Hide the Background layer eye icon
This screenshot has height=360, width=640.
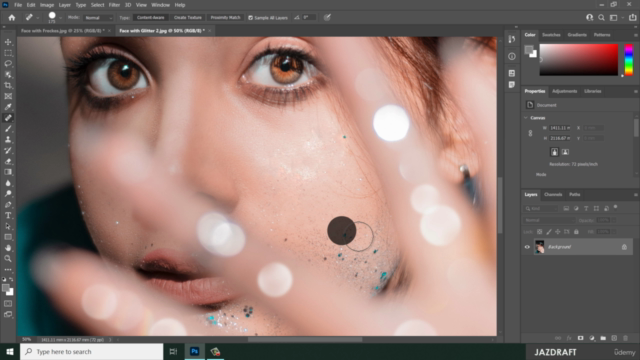click(x=527, y=247)
